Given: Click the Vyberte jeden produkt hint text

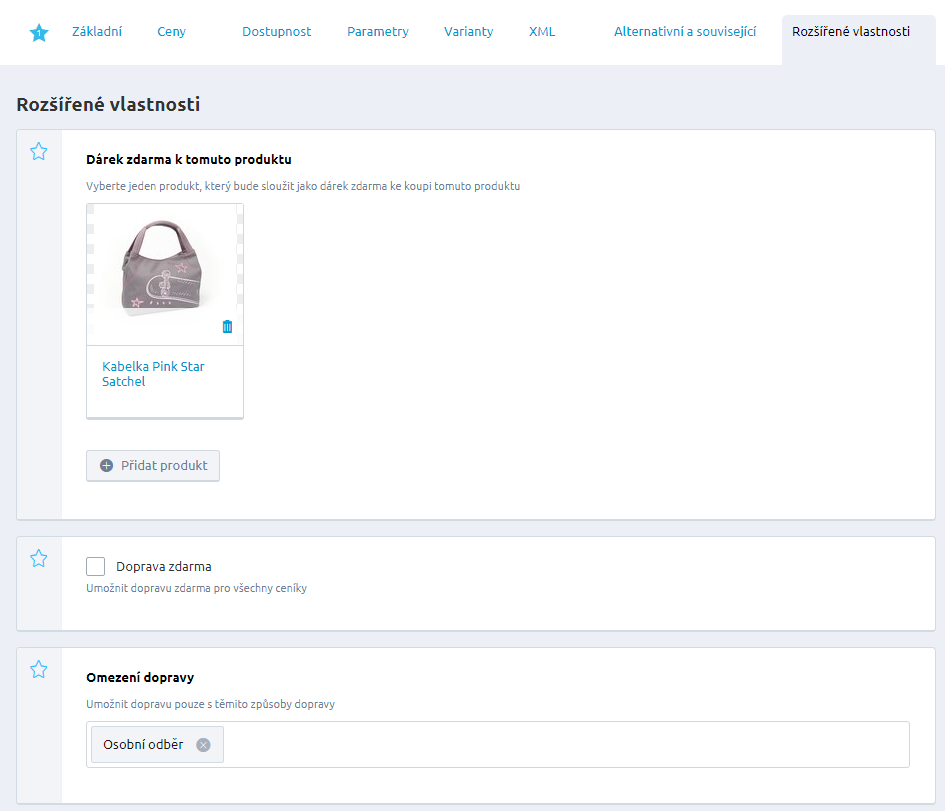Looking at the screenshot, I should pos(303,186).
